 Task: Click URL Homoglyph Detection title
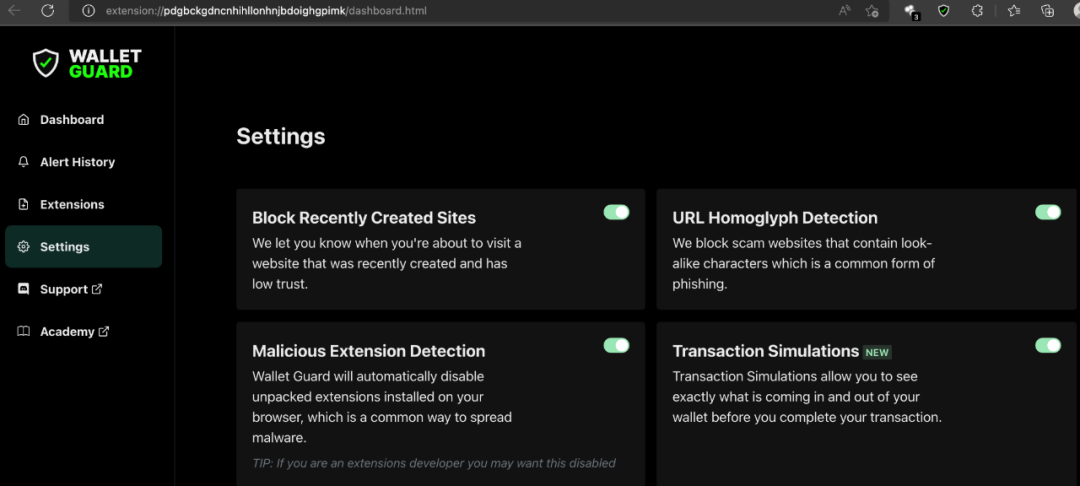[x=775, y=218]
